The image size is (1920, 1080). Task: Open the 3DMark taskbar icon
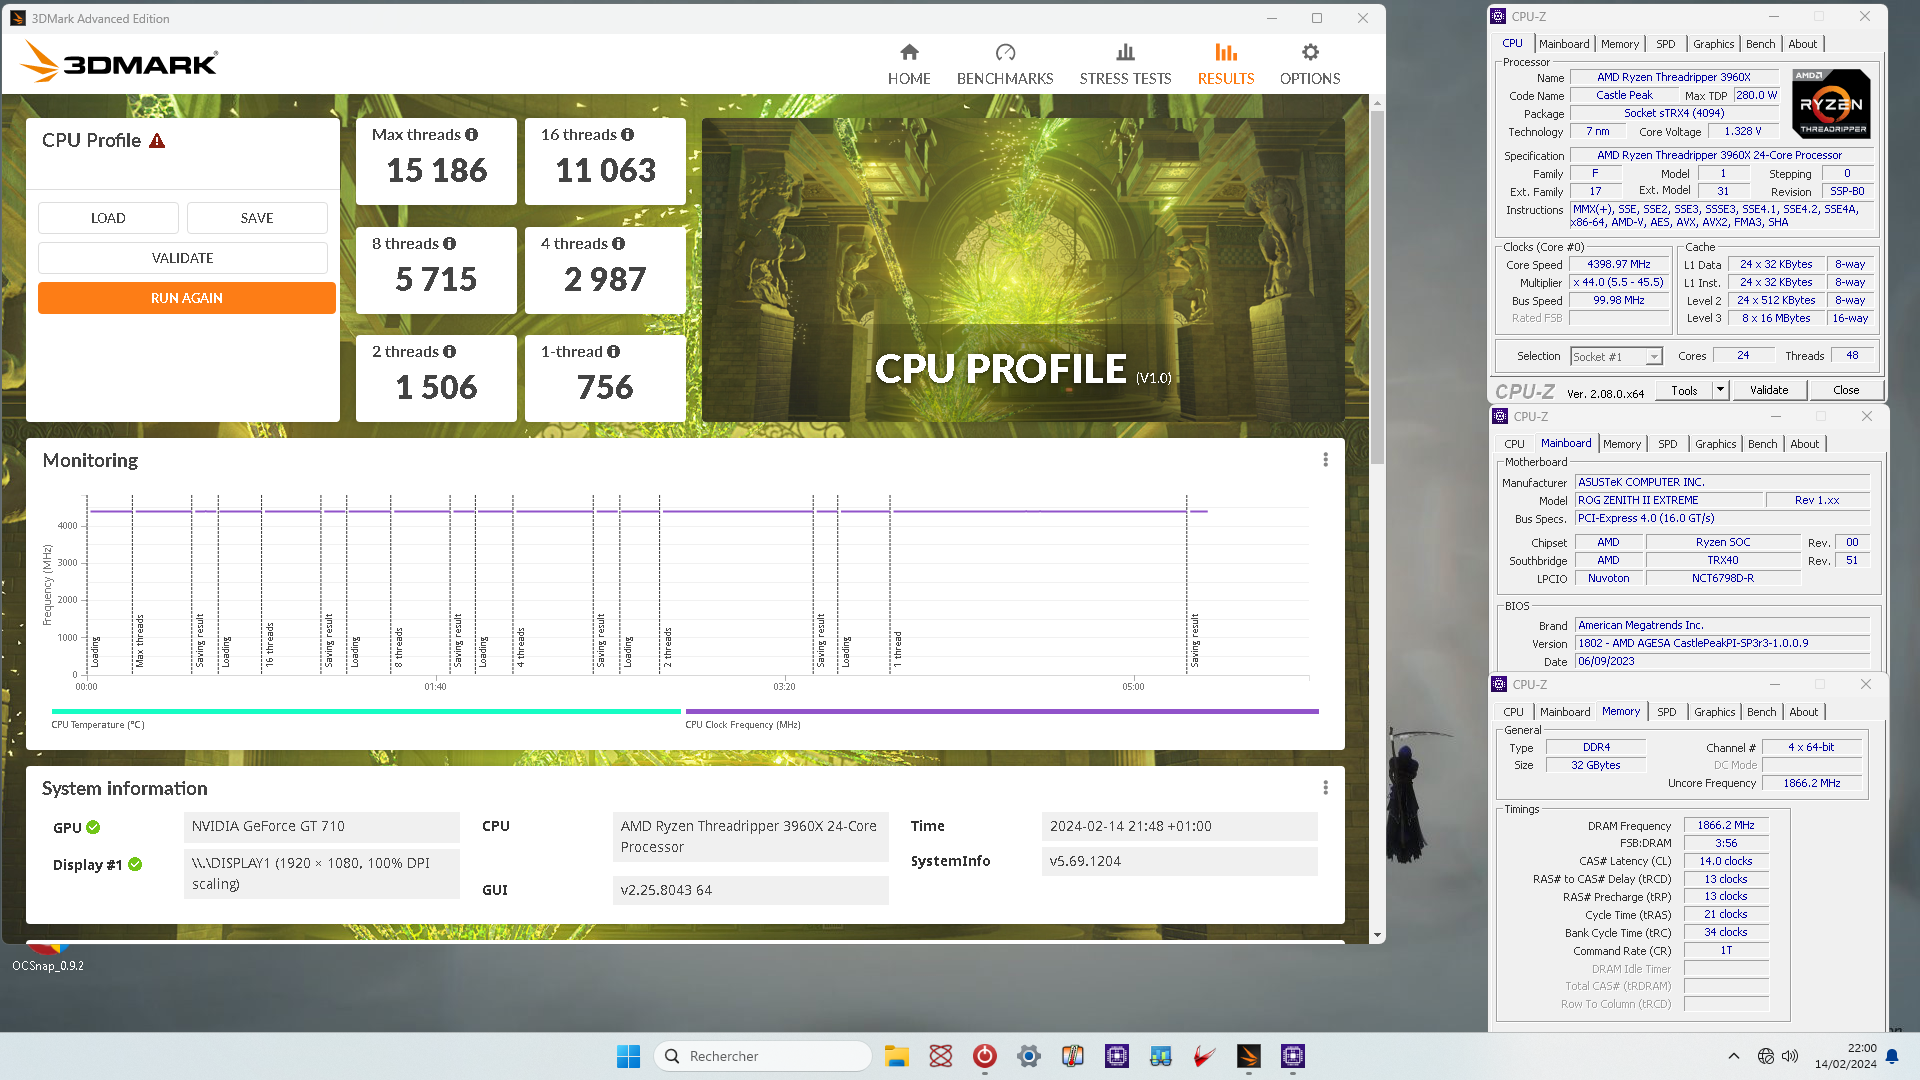[x=1249, y=1056]
